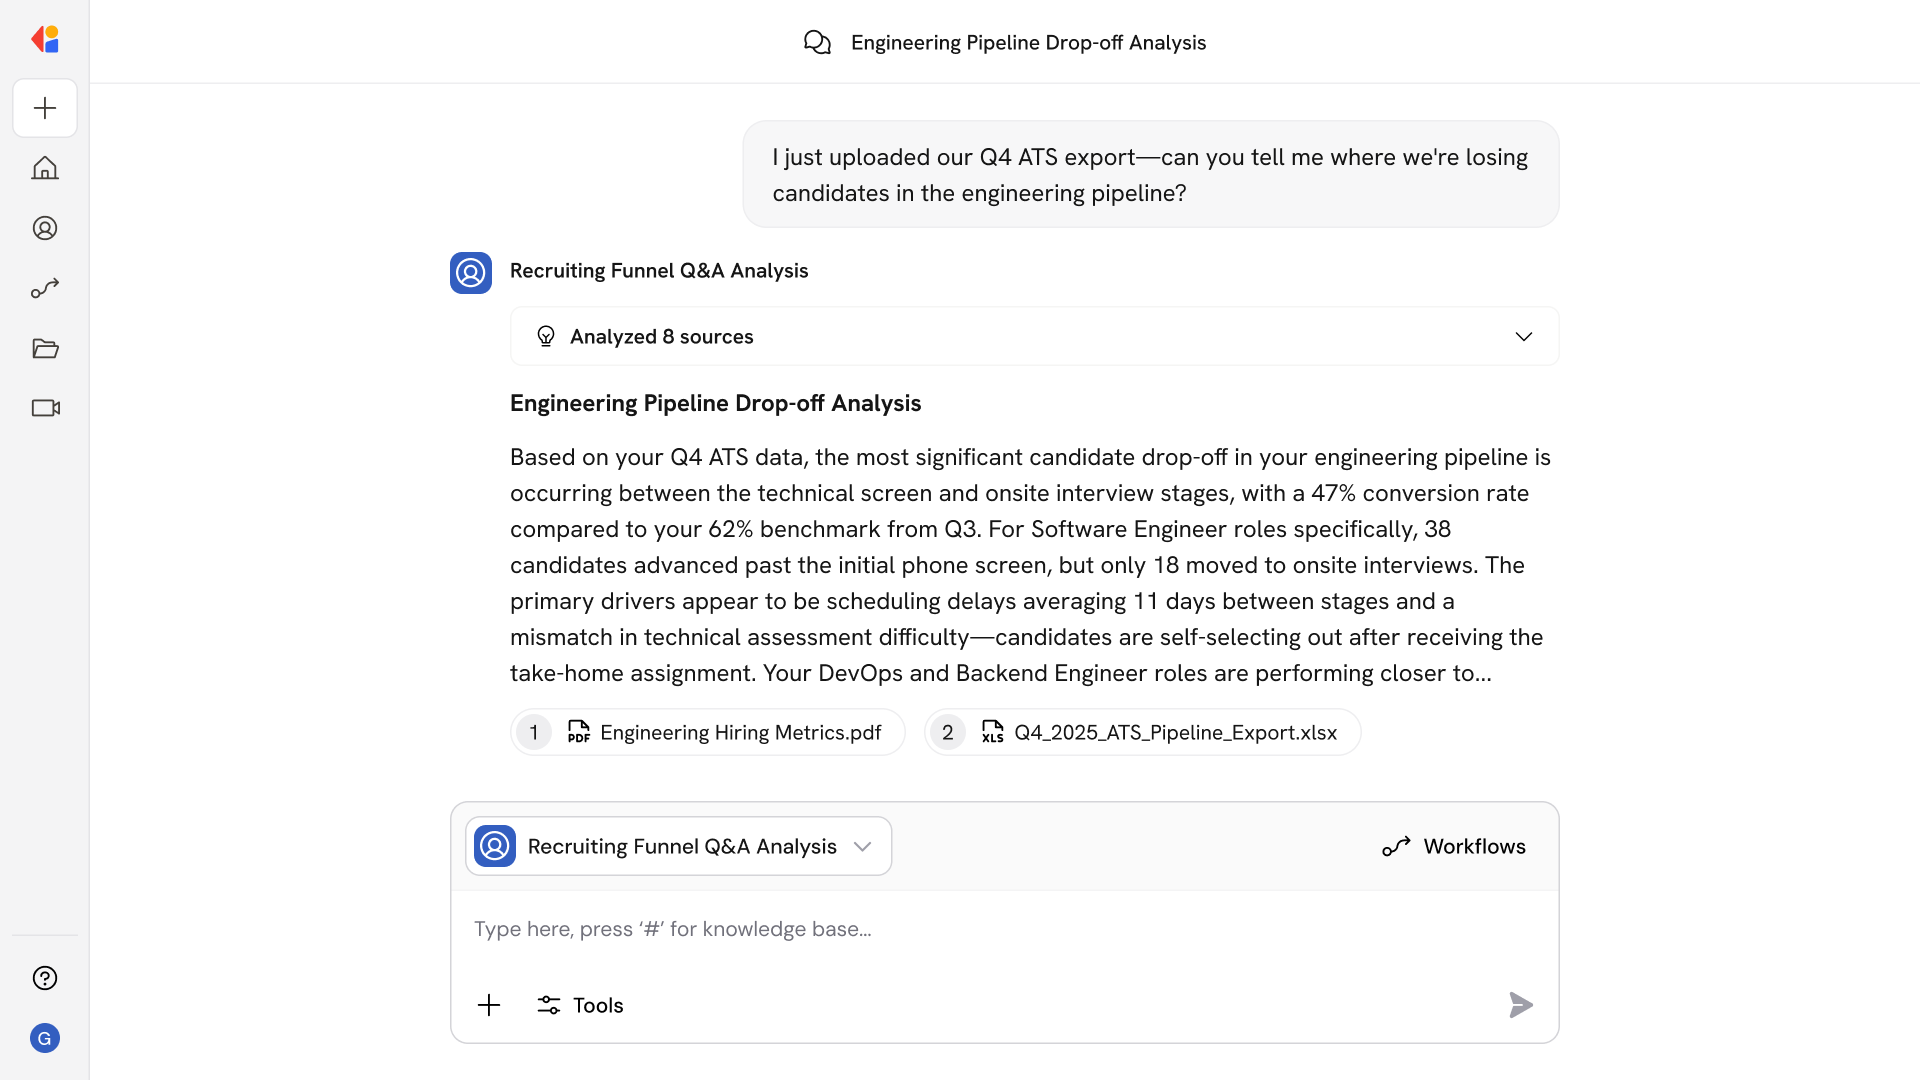Click the attachment plus button in the composer
Image resolution: width=1920 pixels, height=1080 pixels.
click(489, 1005)
